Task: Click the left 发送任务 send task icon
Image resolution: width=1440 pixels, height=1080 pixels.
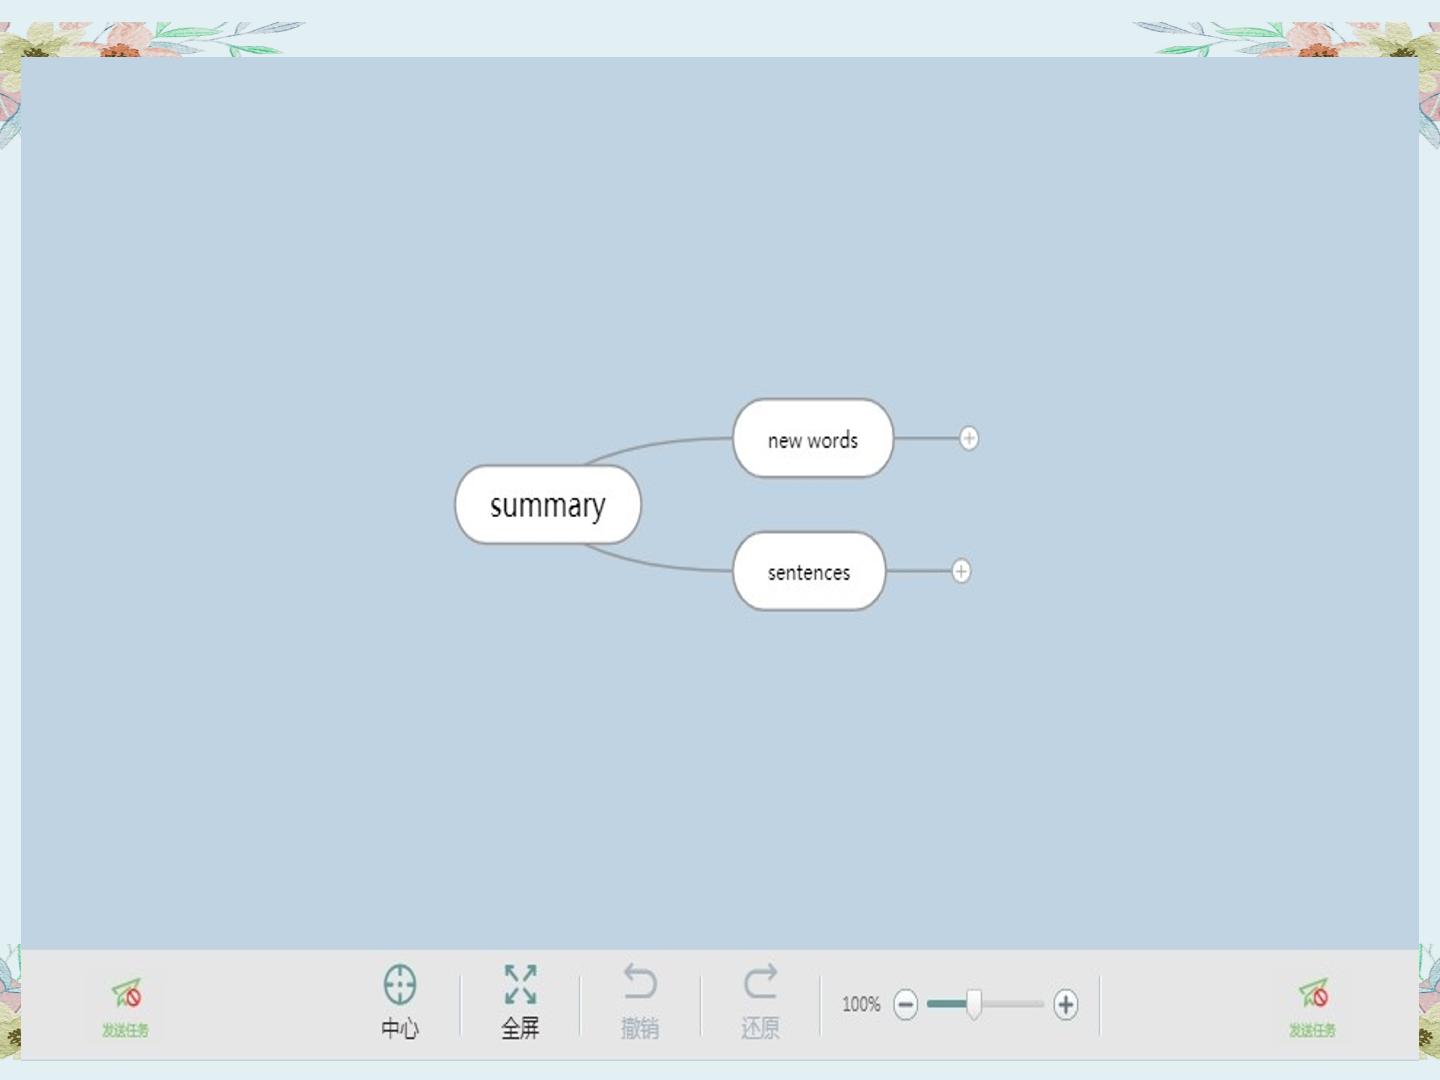Action: (126, 993)
